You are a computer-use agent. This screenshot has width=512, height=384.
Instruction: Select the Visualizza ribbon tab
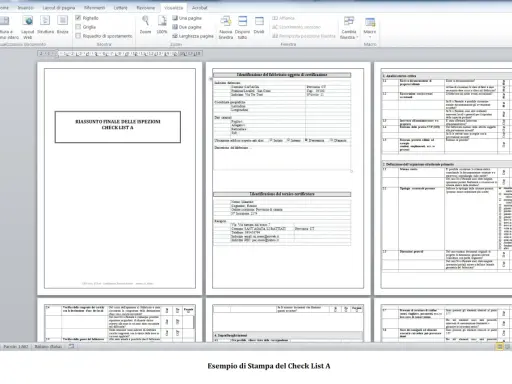click(x=173, y=7)
